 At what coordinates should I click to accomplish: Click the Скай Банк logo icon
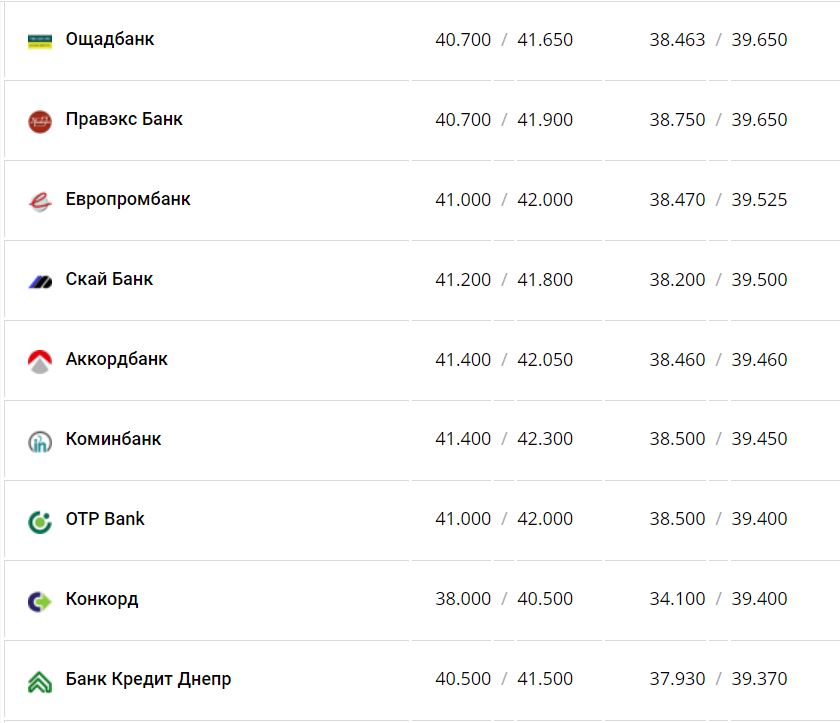coord(40,281)
